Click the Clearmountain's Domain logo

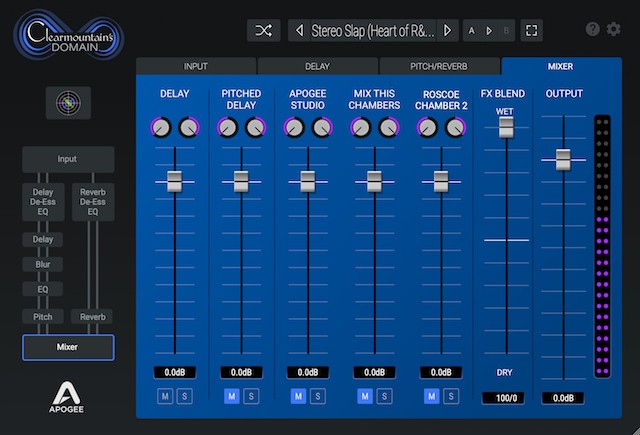point(68,36)
